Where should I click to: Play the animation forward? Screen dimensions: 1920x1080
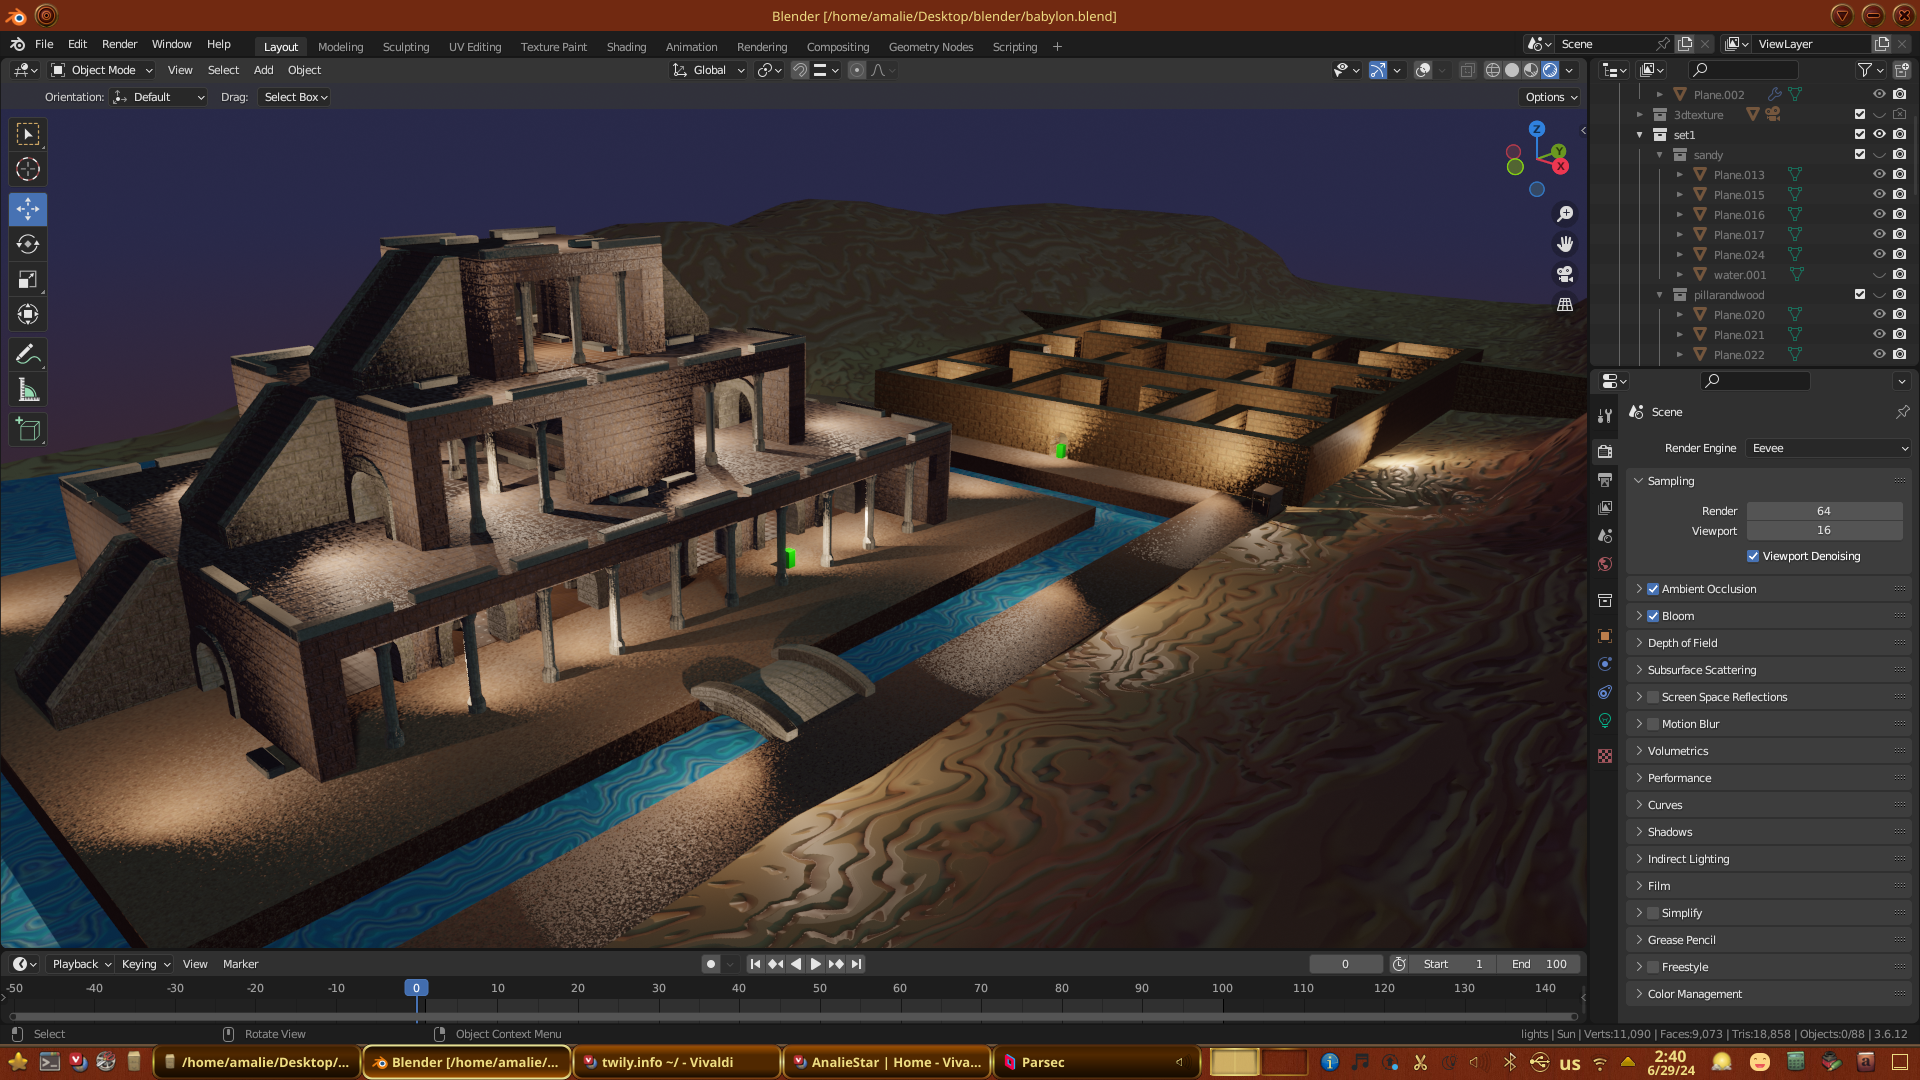click(x=815, y=964)
